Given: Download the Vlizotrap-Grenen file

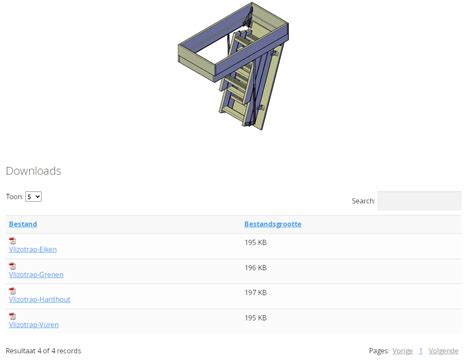Looking at the screenshot, I should [x=36, y=275].
